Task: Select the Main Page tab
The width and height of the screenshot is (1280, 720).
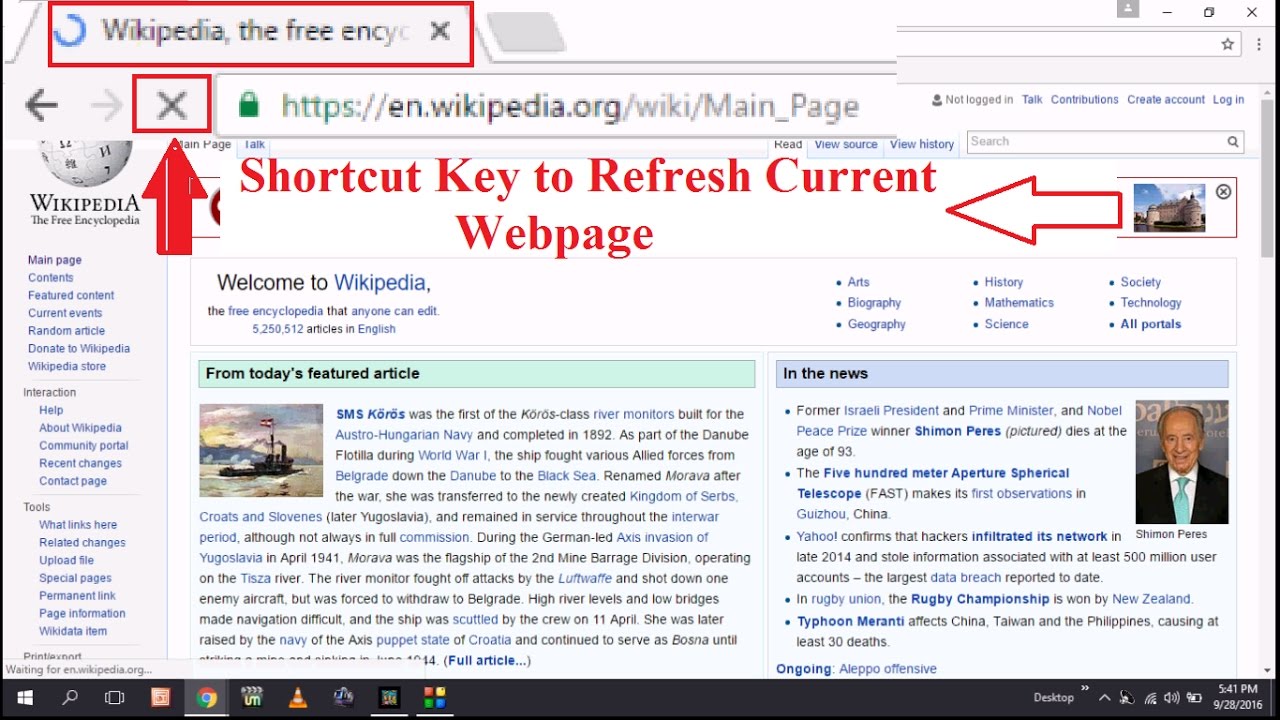Action: (202, 144)
